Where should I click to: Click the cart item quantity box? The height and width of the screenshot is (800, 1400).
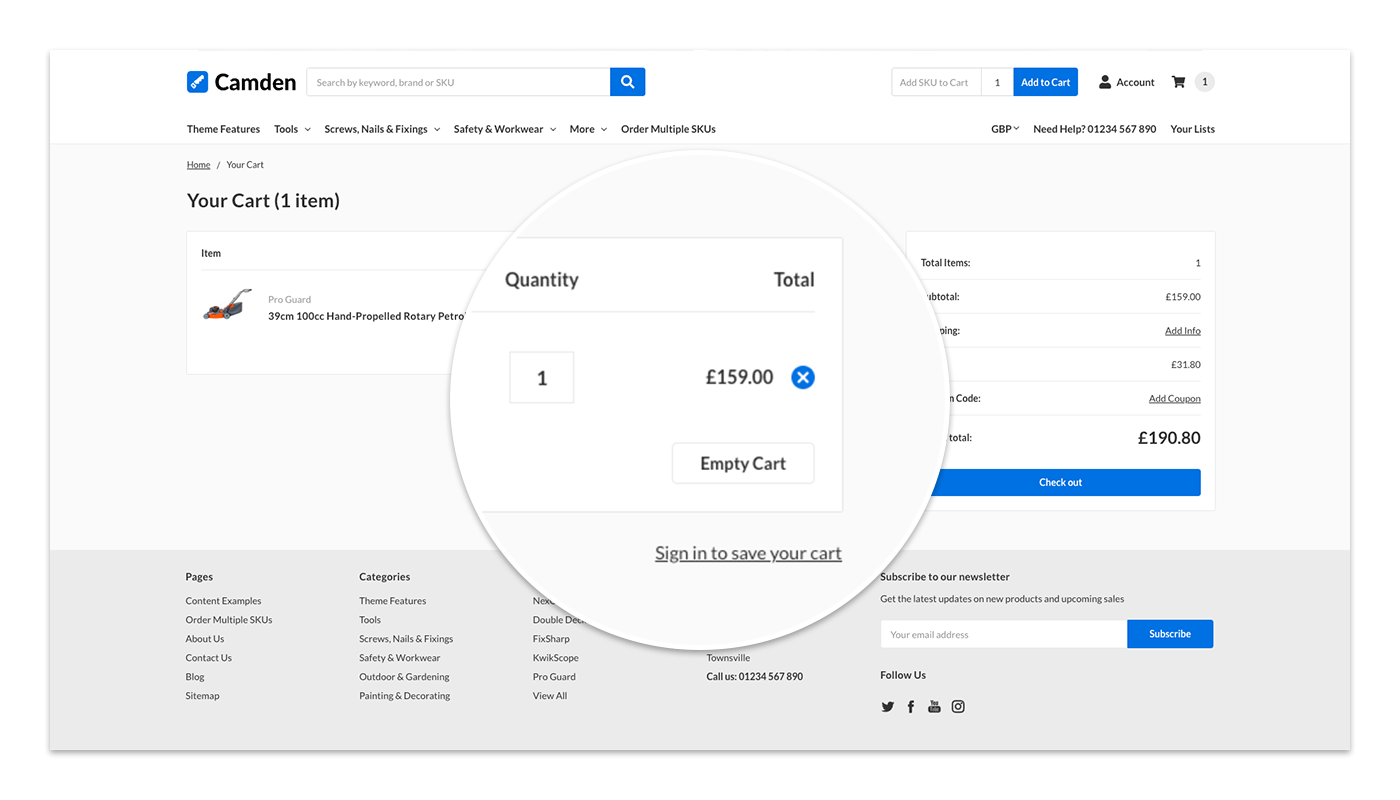pyautogui.click(x=542, y=377)
